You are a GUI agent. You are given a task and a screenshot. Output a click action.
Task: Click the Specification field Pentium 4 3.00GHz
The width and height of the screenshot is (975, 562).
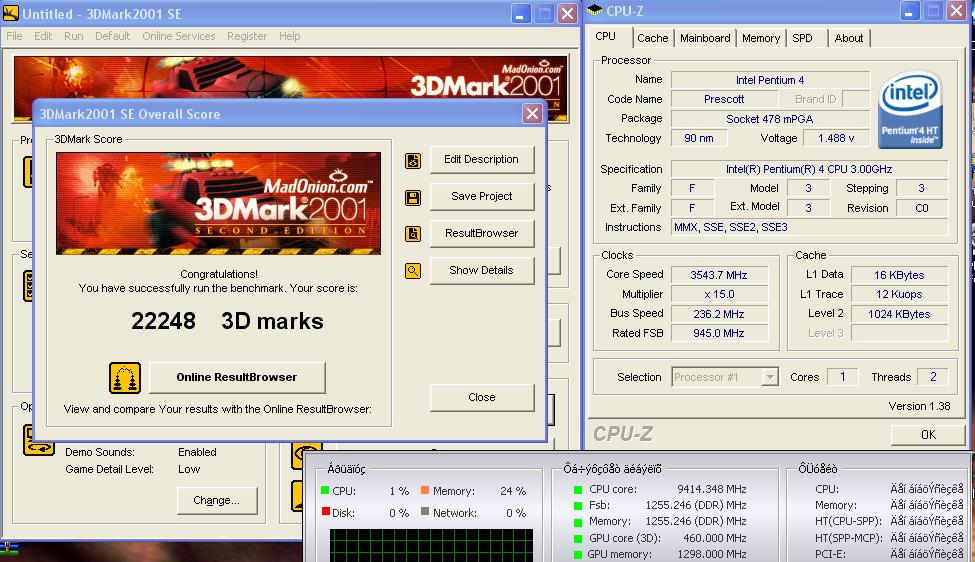(809, 169)
